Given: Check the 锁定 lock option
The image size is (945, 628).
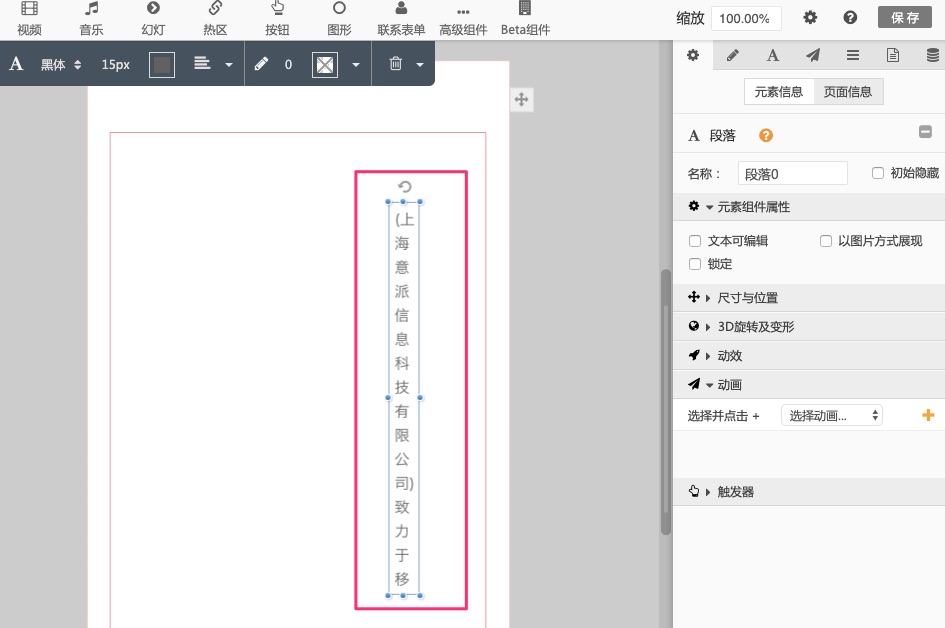Looking at the screenshot, I should (x=696, y=264).
